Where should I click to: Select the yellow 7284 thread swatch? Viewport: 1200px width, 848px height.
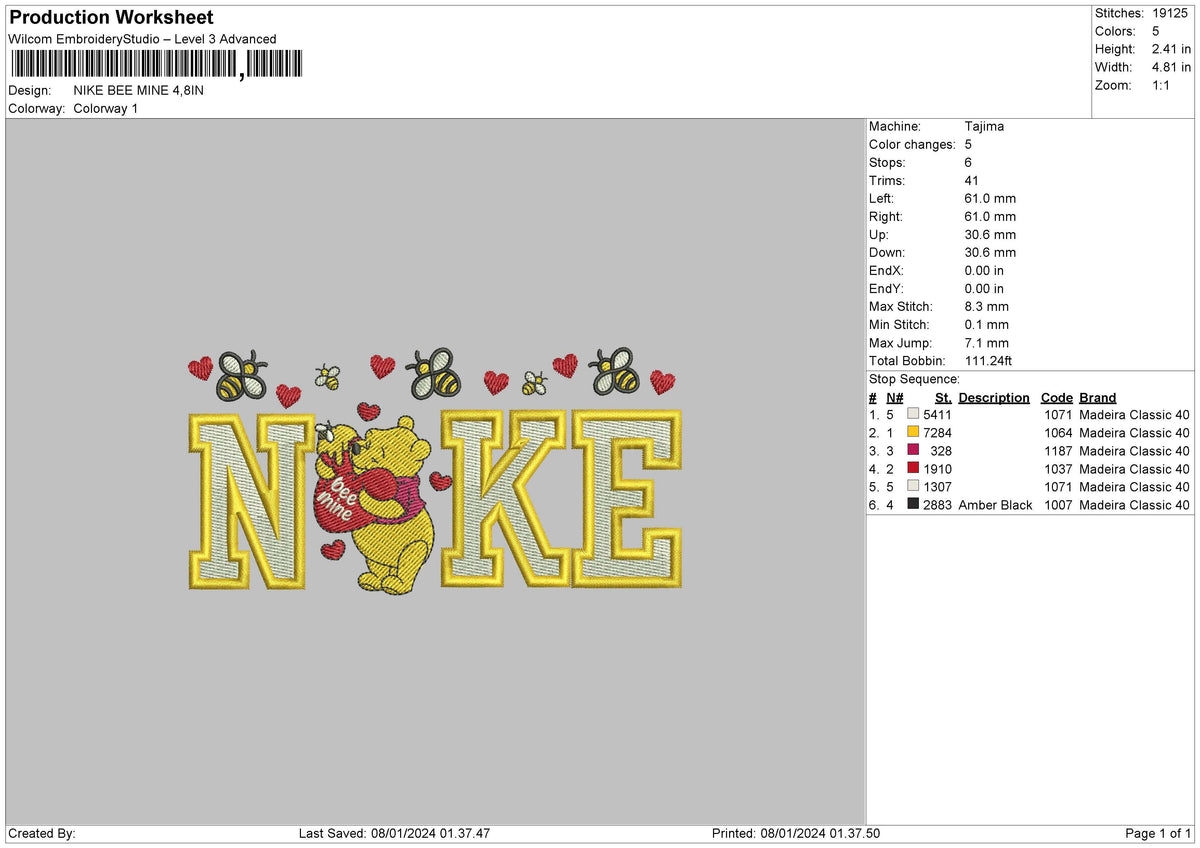click(x=912, y=432)
